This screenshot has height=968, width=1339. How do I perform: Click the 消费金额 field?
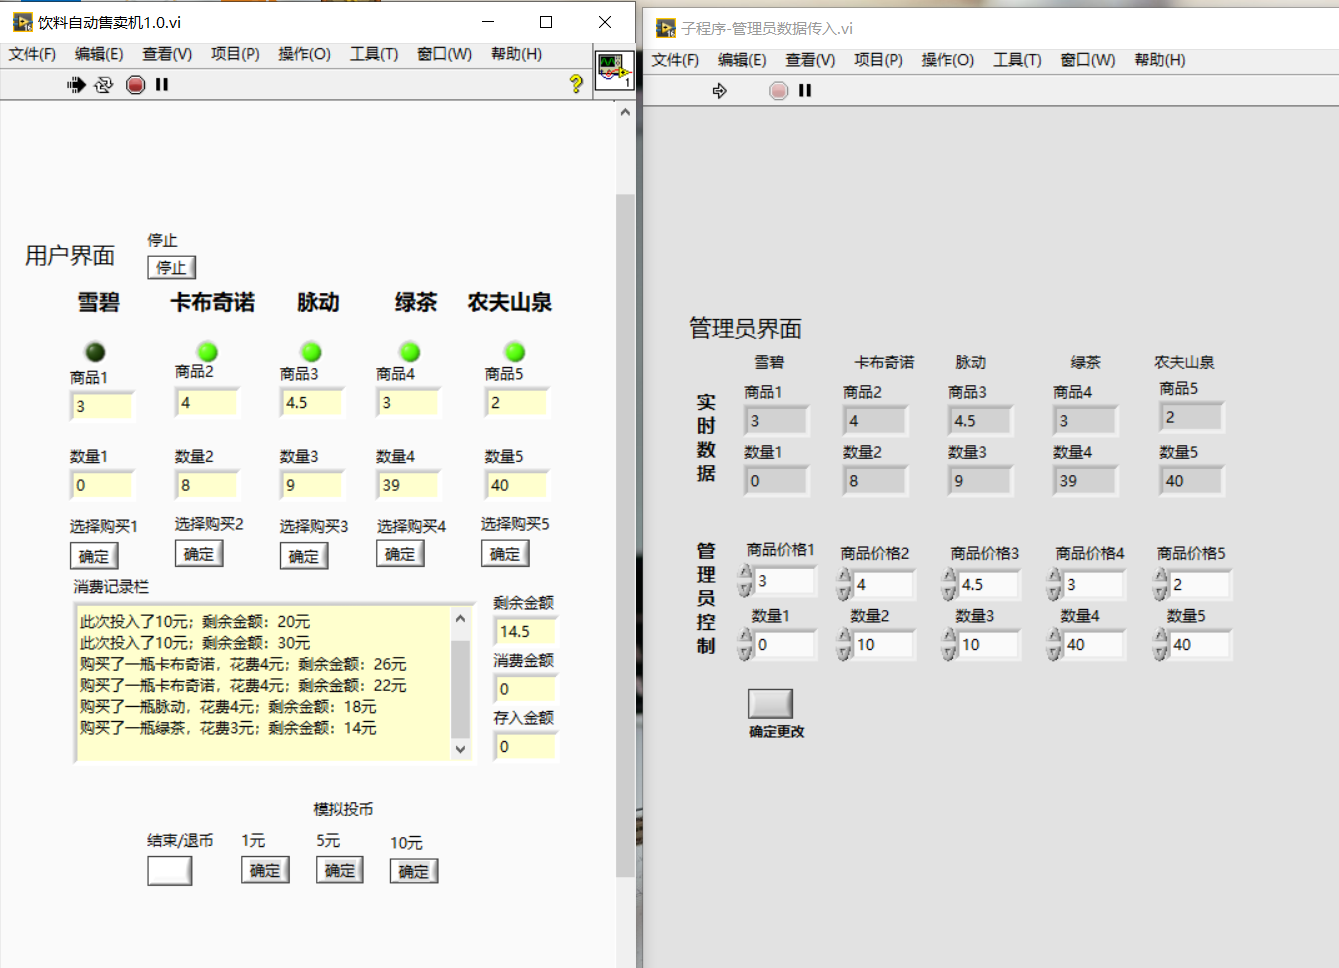(525, 689)
